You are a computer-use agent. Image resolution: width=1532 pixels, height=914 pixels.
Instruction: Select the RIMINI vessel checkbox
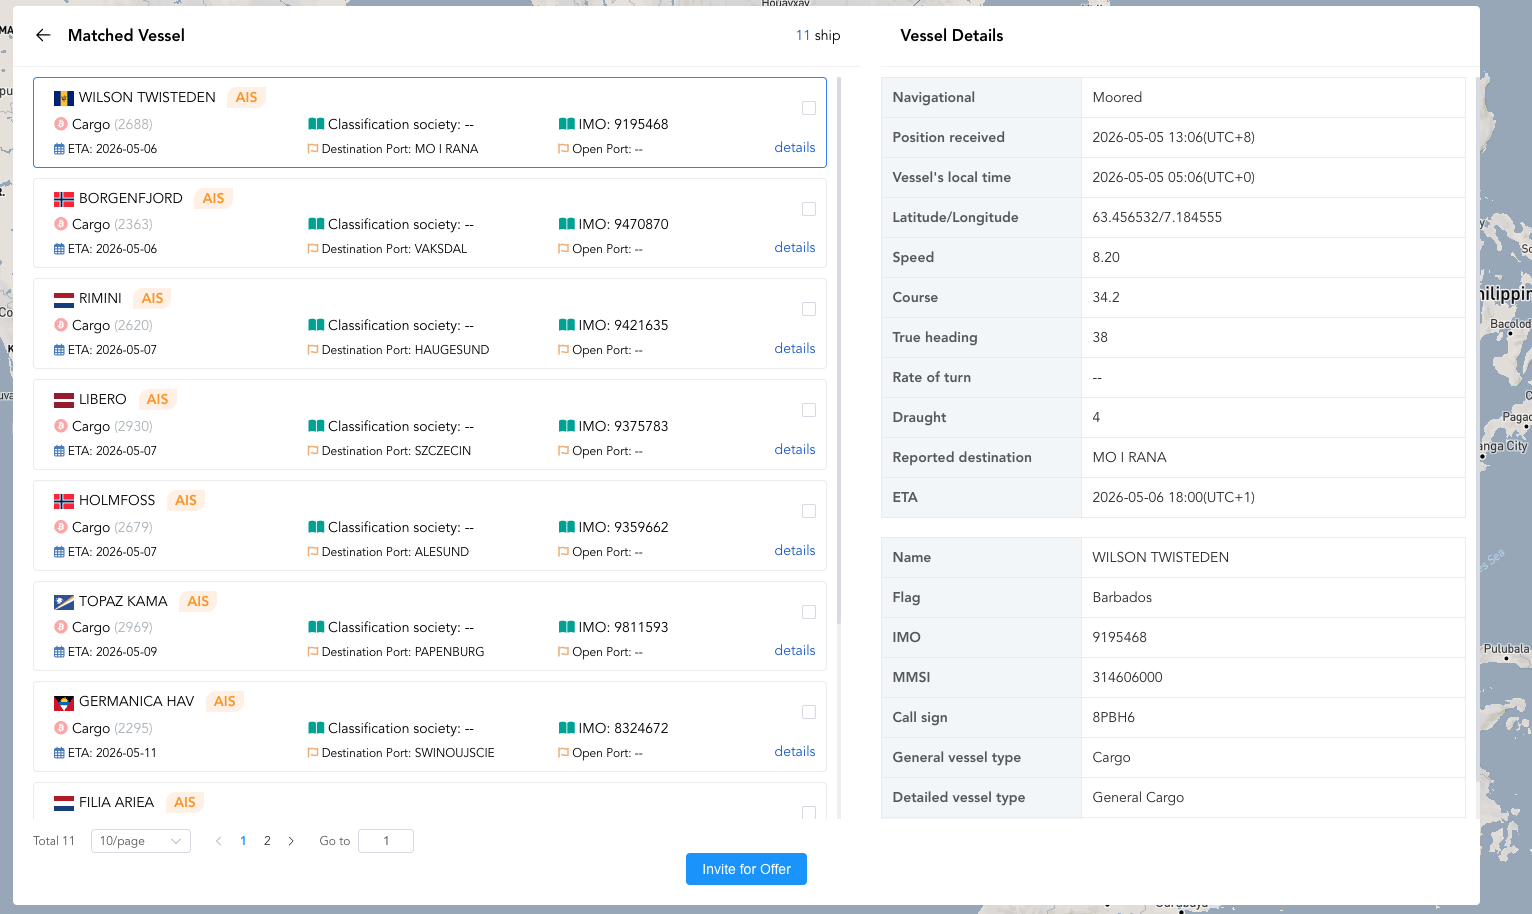809,309
